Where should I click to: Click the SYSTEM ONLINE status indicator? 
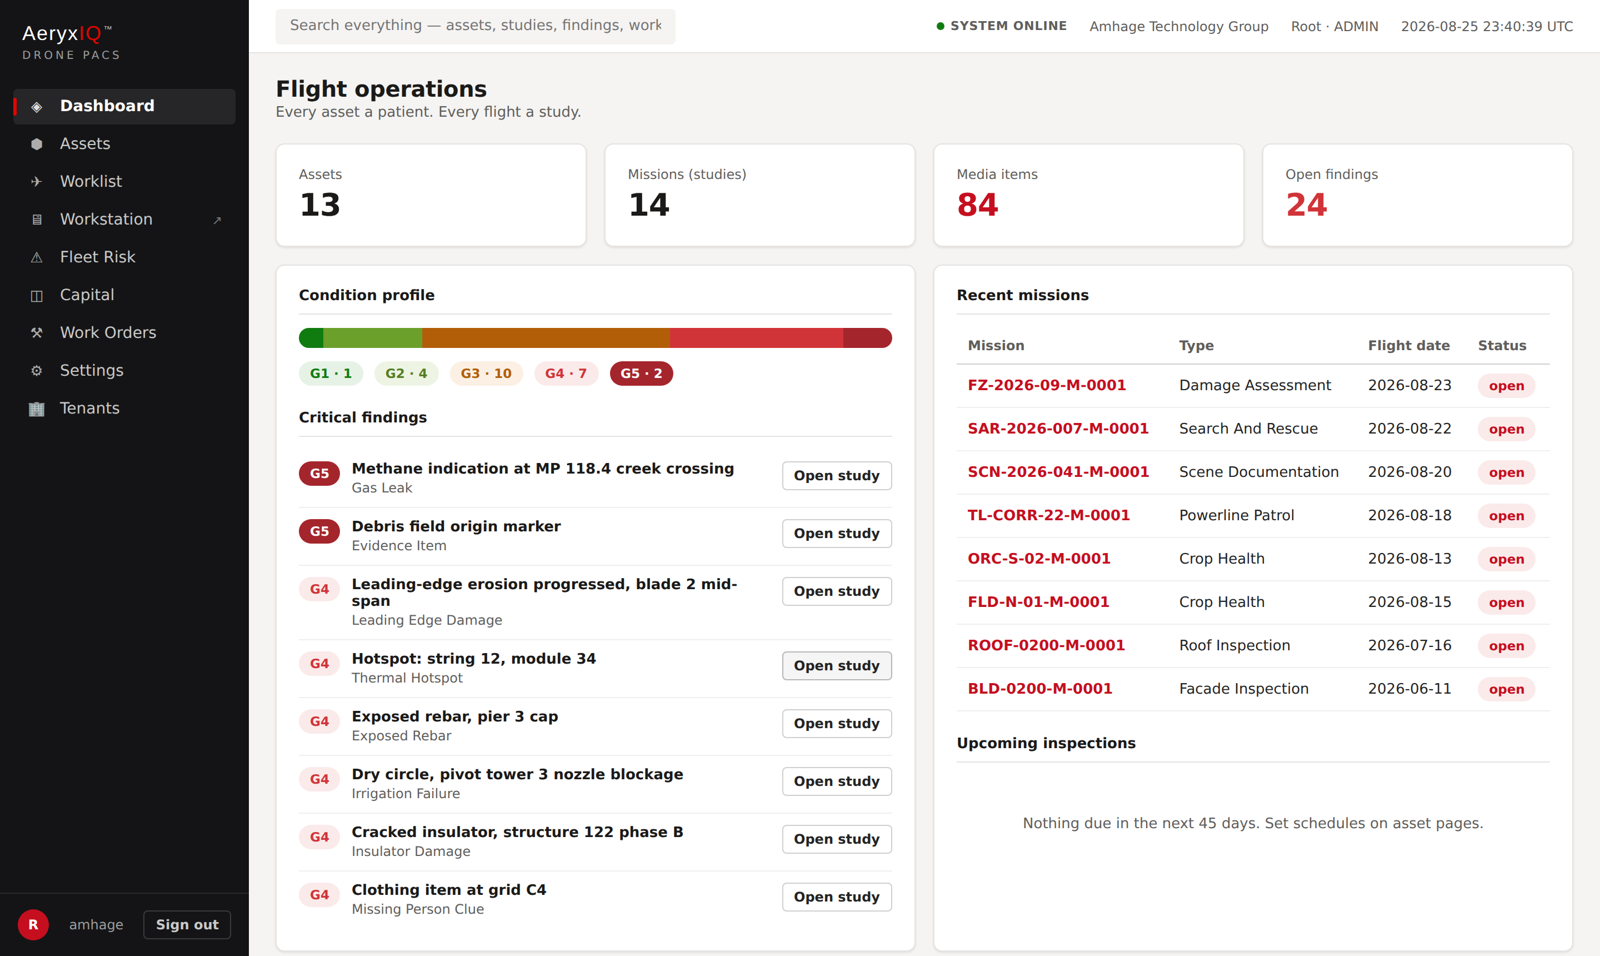pyautogui.click(x=1001, y=26)
